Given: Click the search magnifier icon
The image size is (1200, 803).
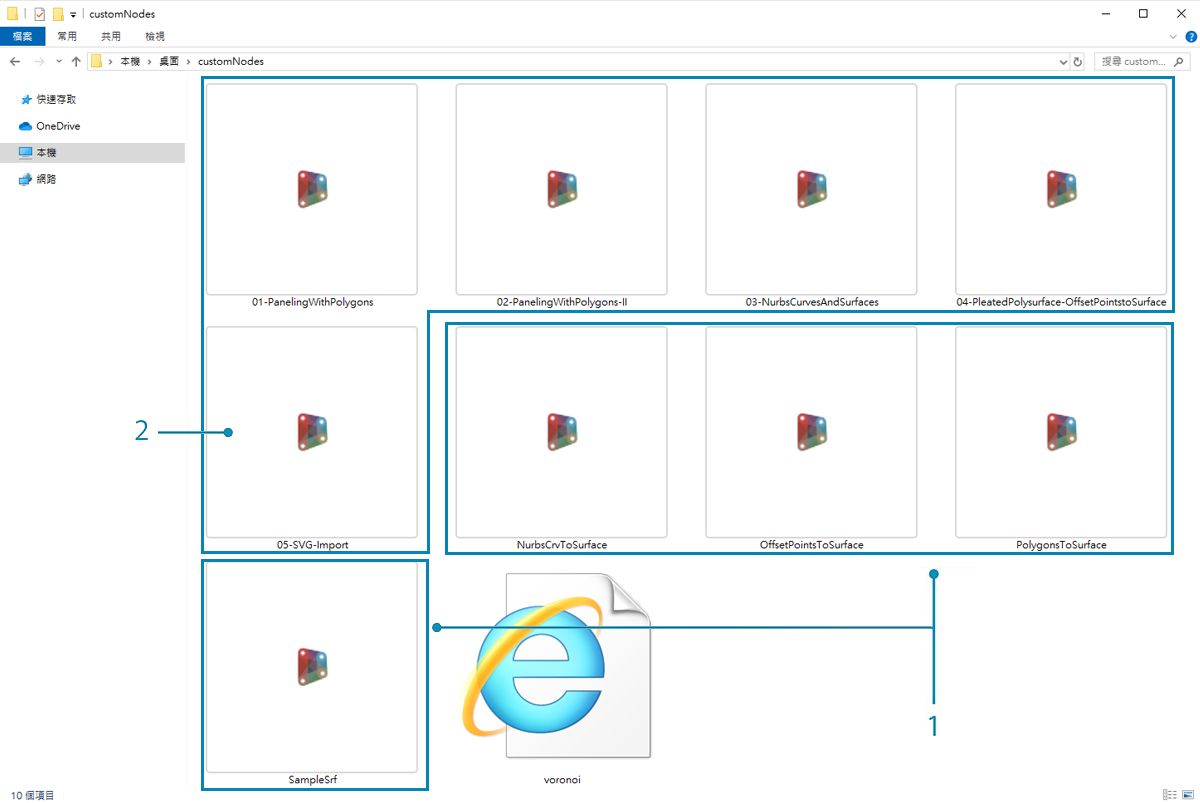Looking at the screenshot, I should 1180,62.
